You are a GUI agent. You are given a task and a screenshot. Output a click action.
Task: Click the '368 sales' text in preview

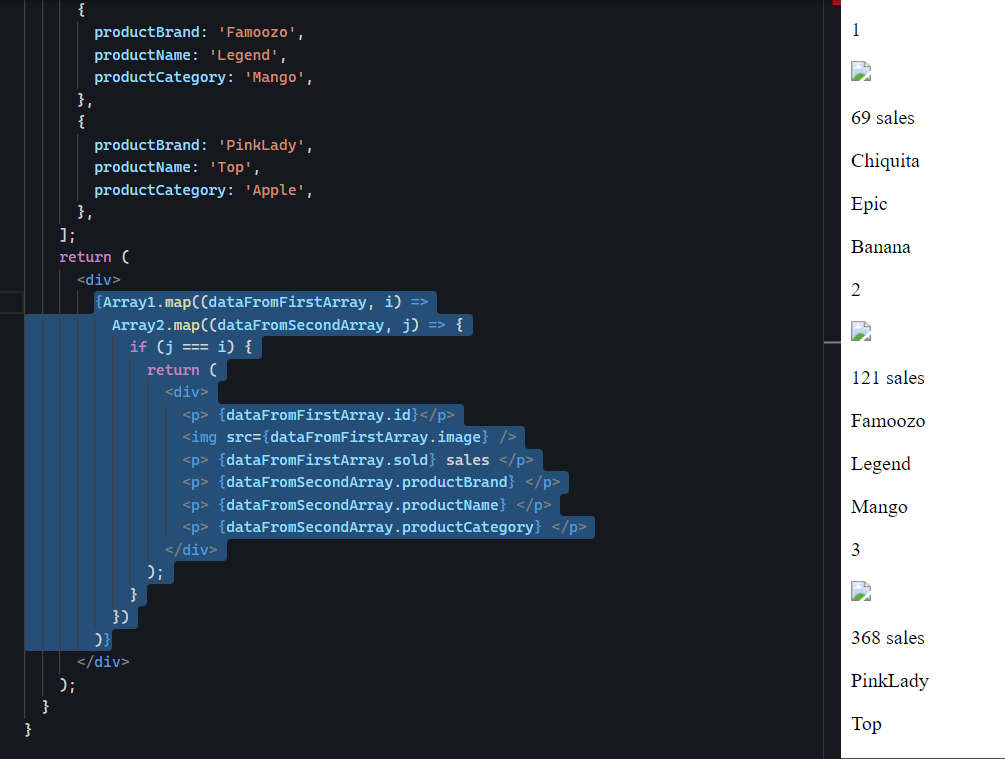tap(888, 638)
